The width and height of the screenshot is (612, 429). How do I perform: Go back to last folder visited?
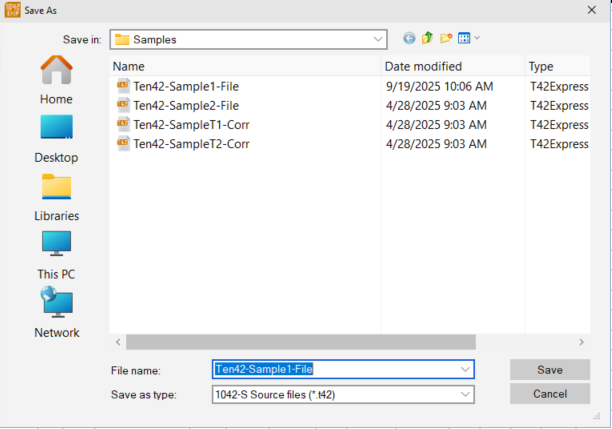coord(409,38)
